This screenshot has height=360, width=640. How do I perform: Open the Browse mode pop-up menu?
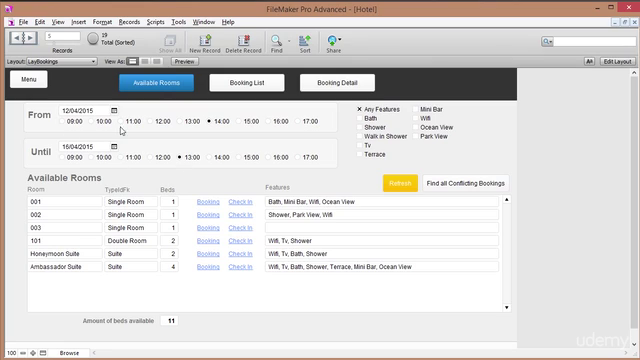click(69, 353)
